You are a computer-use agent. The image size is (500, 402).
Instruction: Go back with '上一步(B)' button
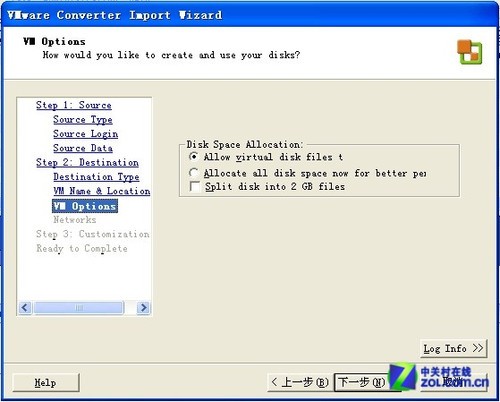click(300, 382)
